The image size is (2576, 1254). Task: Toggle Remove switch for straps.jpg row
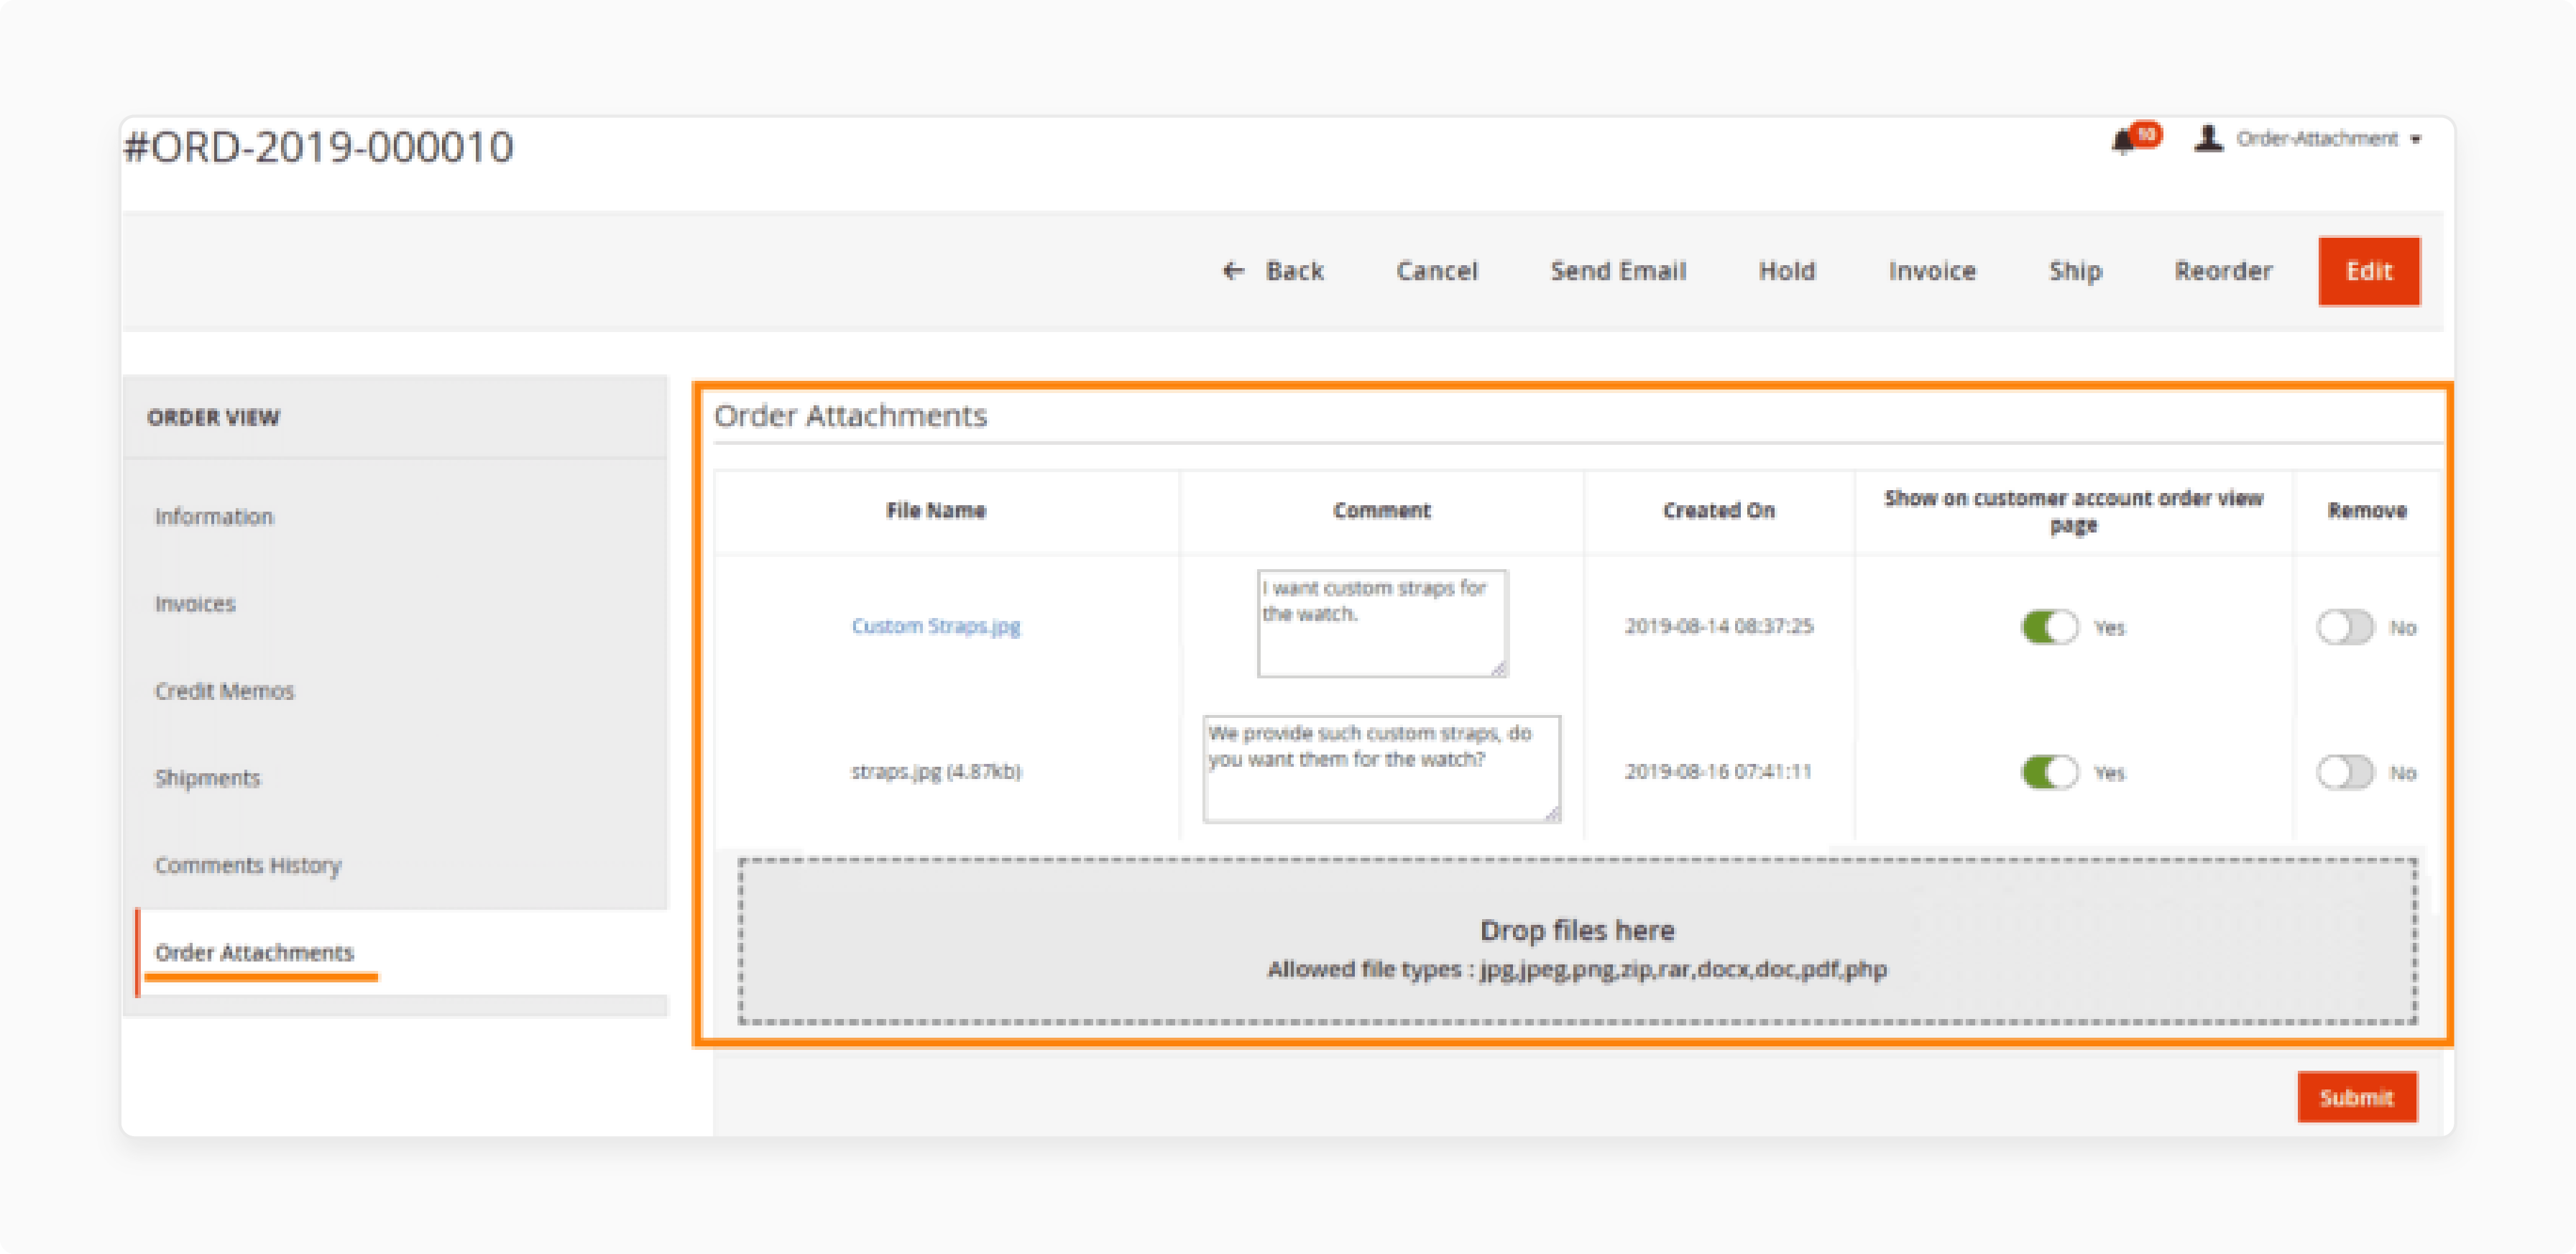(x=2345, y=772)
